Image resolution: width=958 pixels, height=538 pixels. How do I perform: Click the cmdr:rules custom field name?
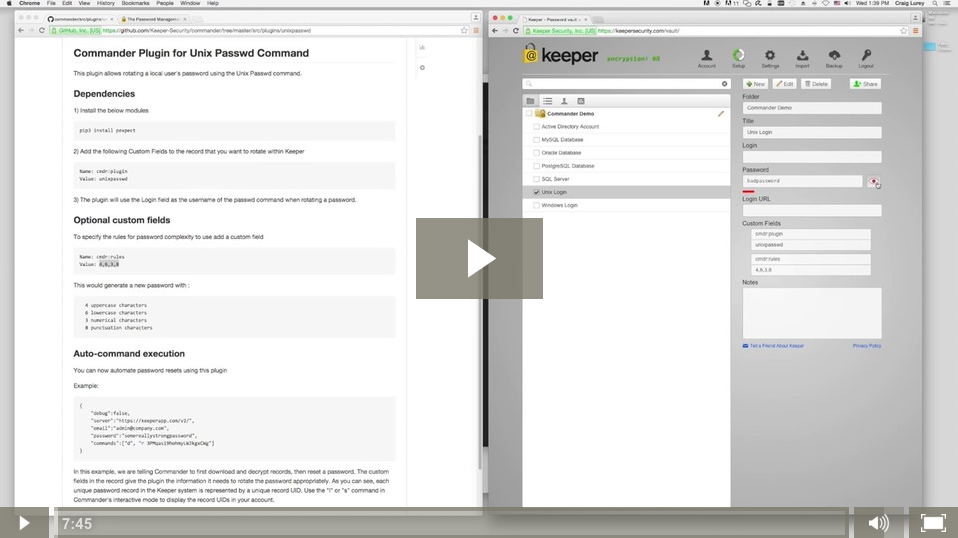click(x=811, y=259)
